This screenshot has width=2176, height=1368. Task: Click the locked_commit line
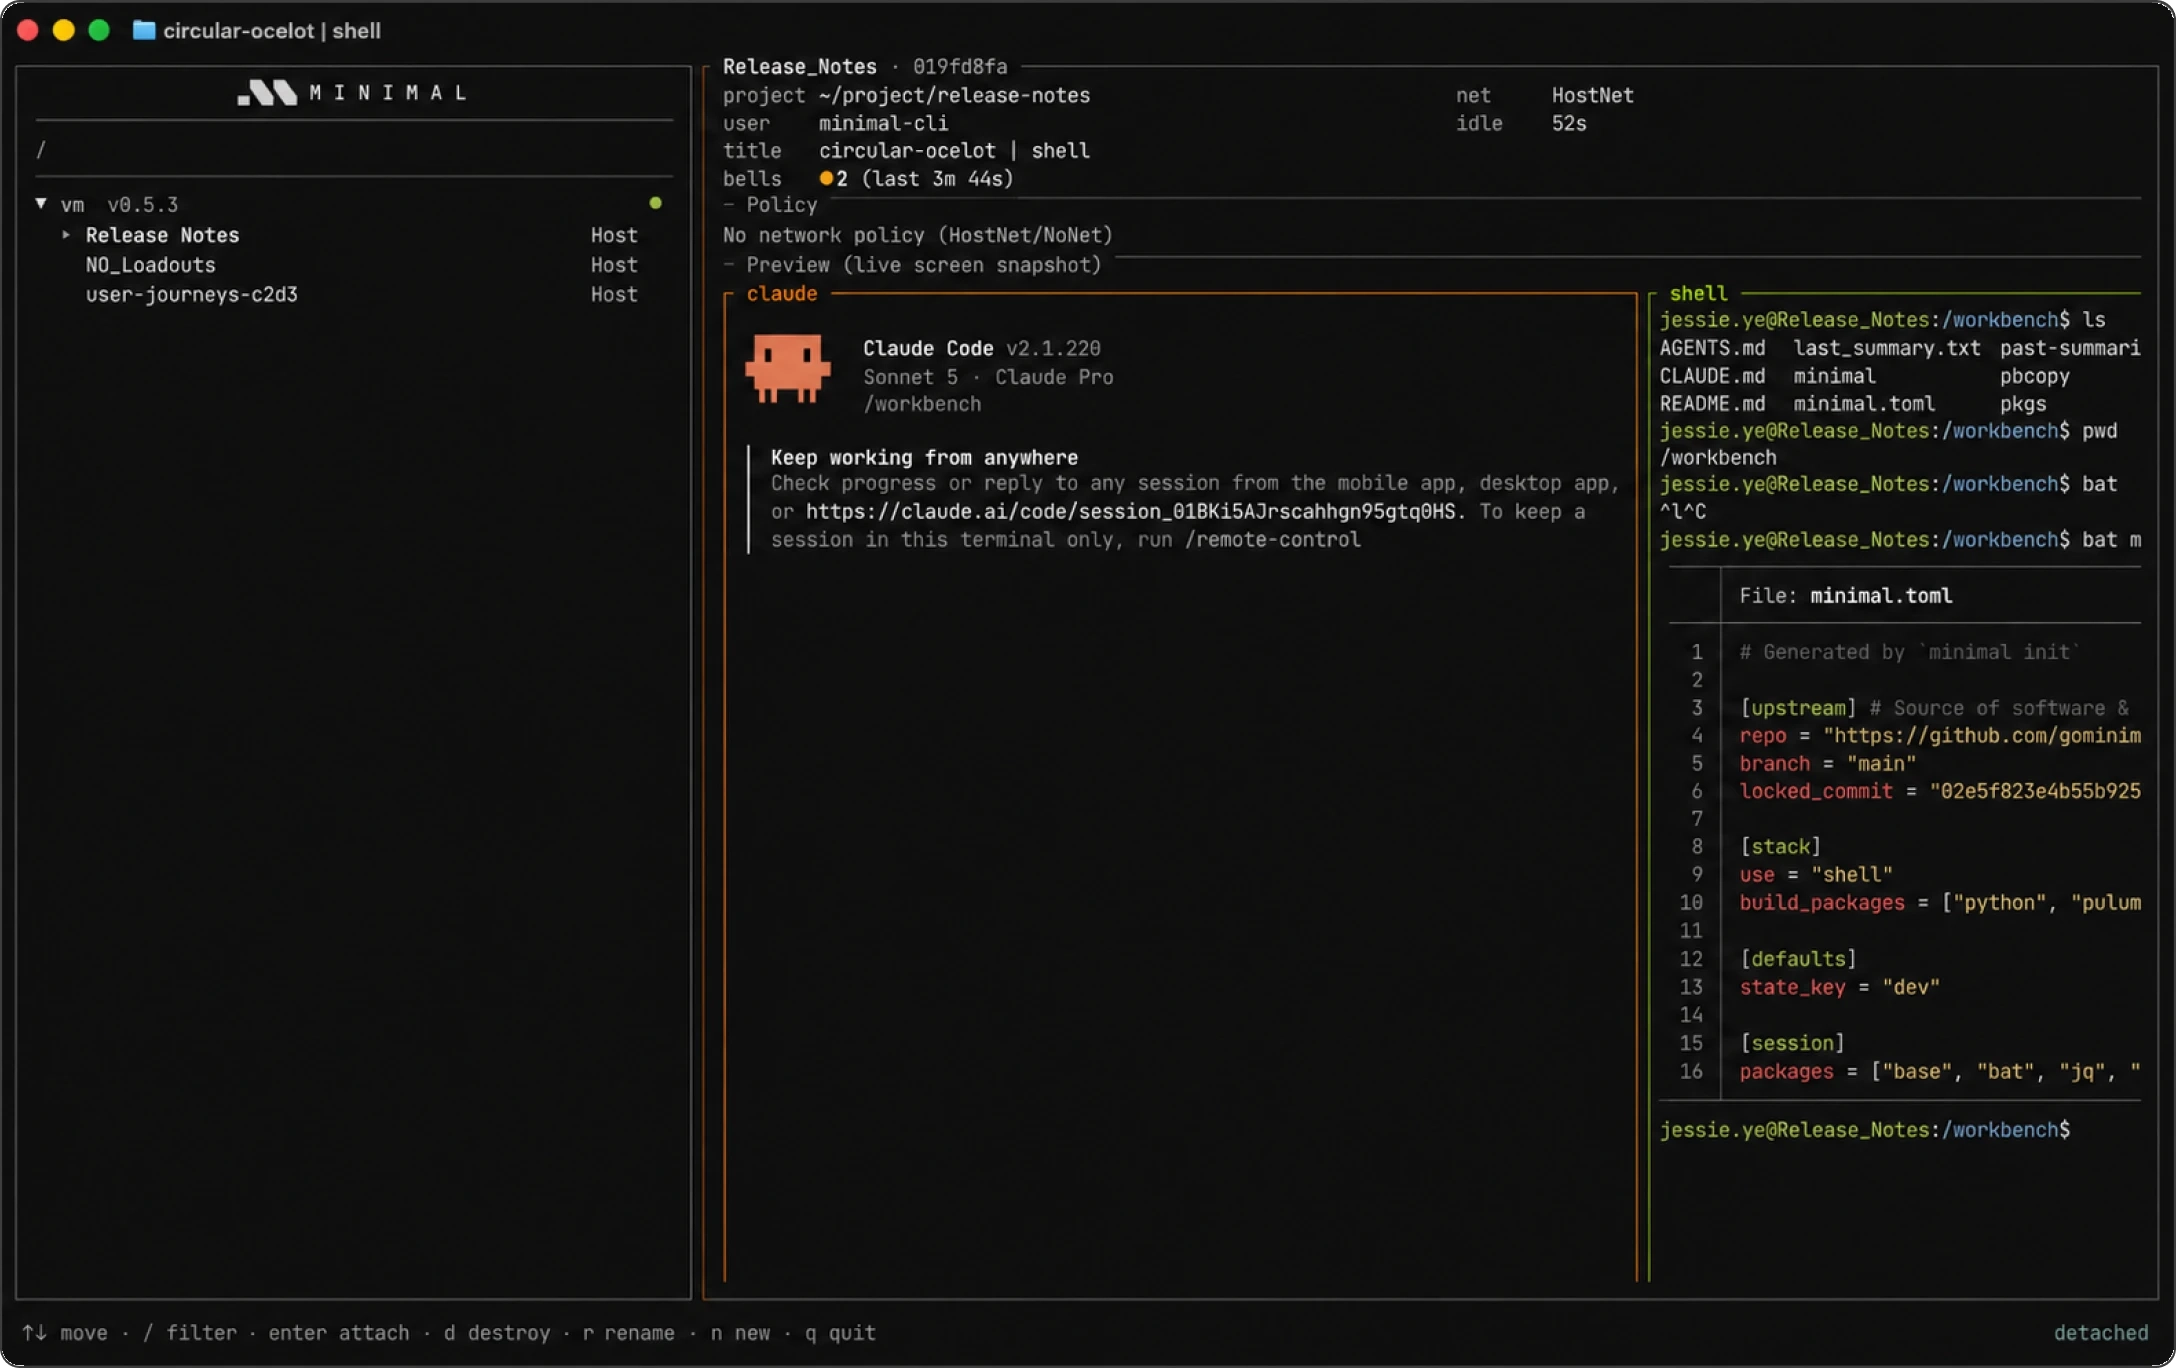pos(1940,791)
